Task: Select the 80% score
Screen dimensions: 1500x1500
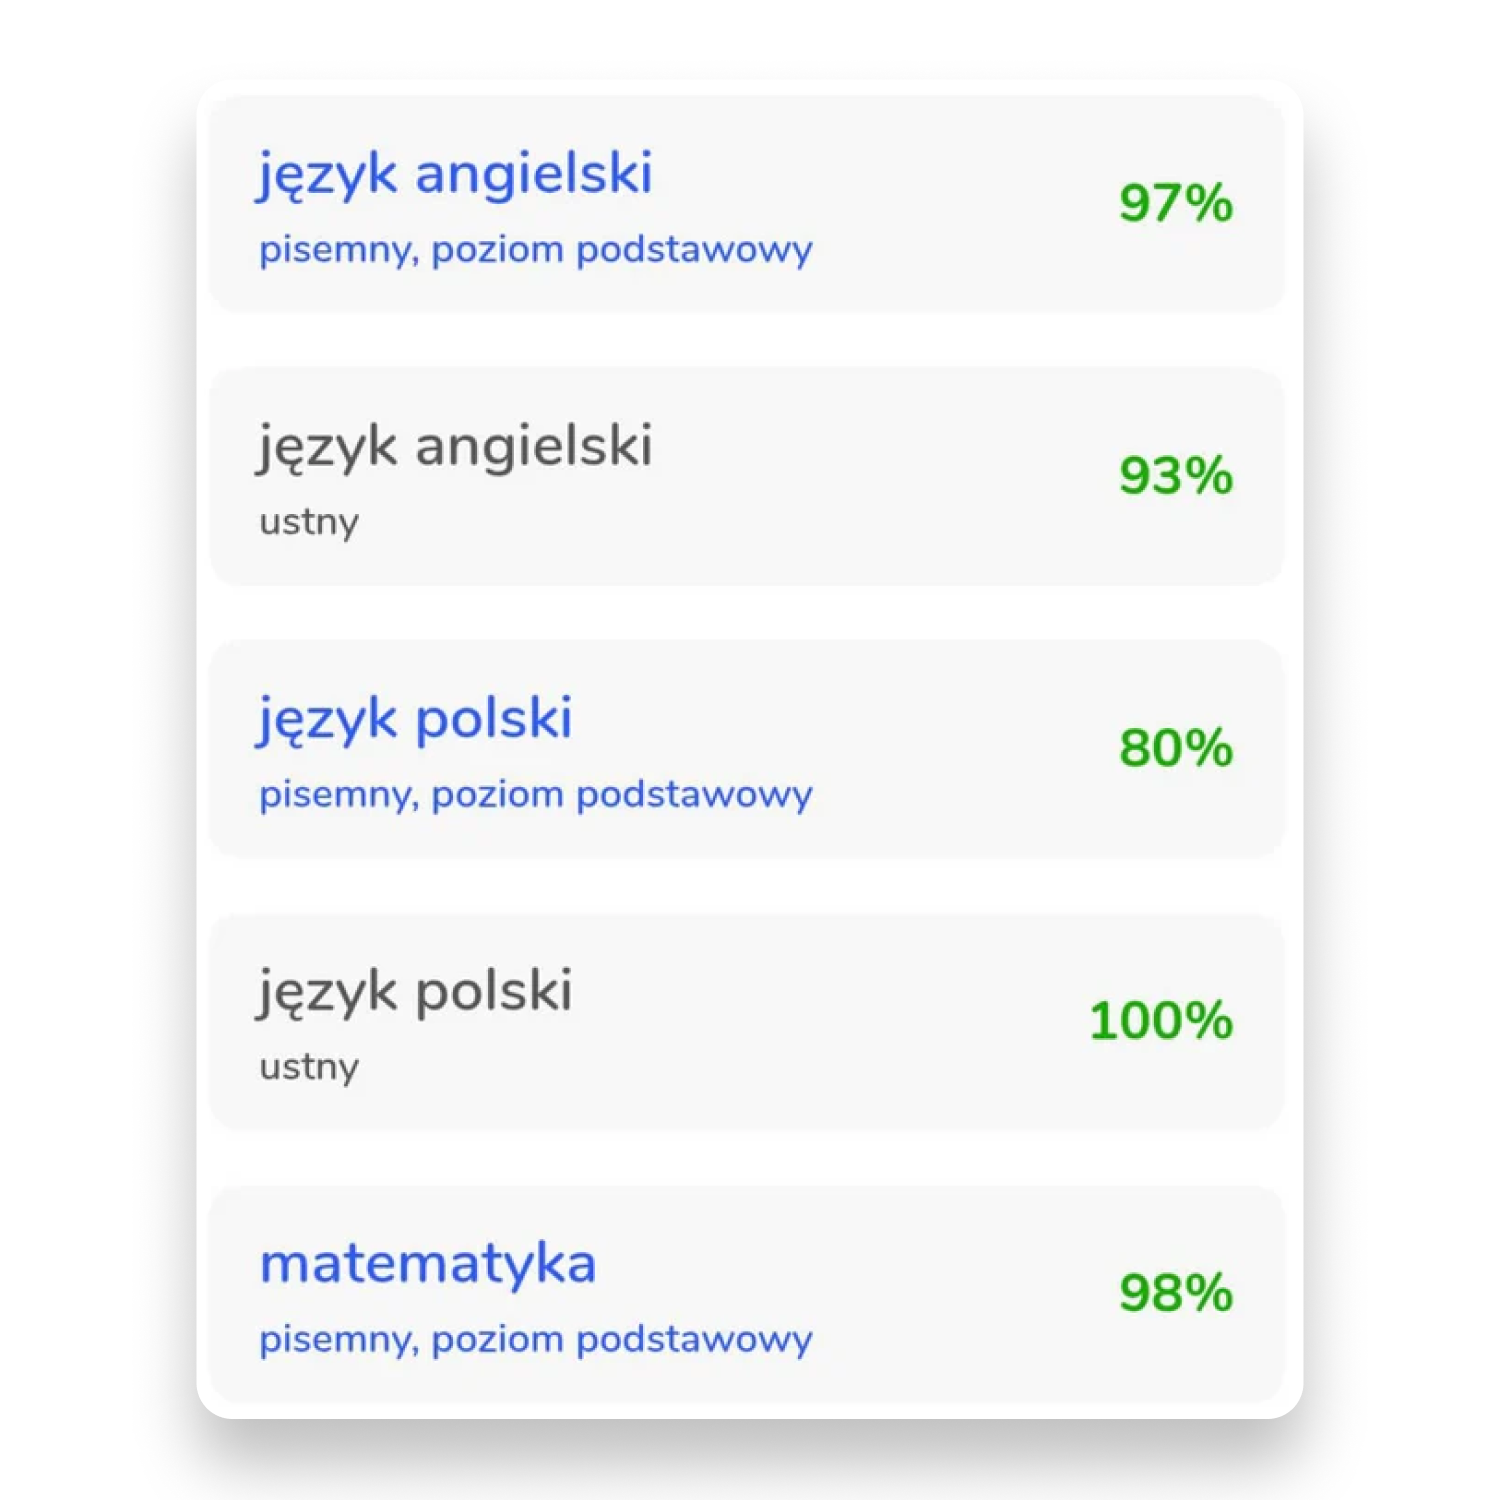Action: (1176, 748)
